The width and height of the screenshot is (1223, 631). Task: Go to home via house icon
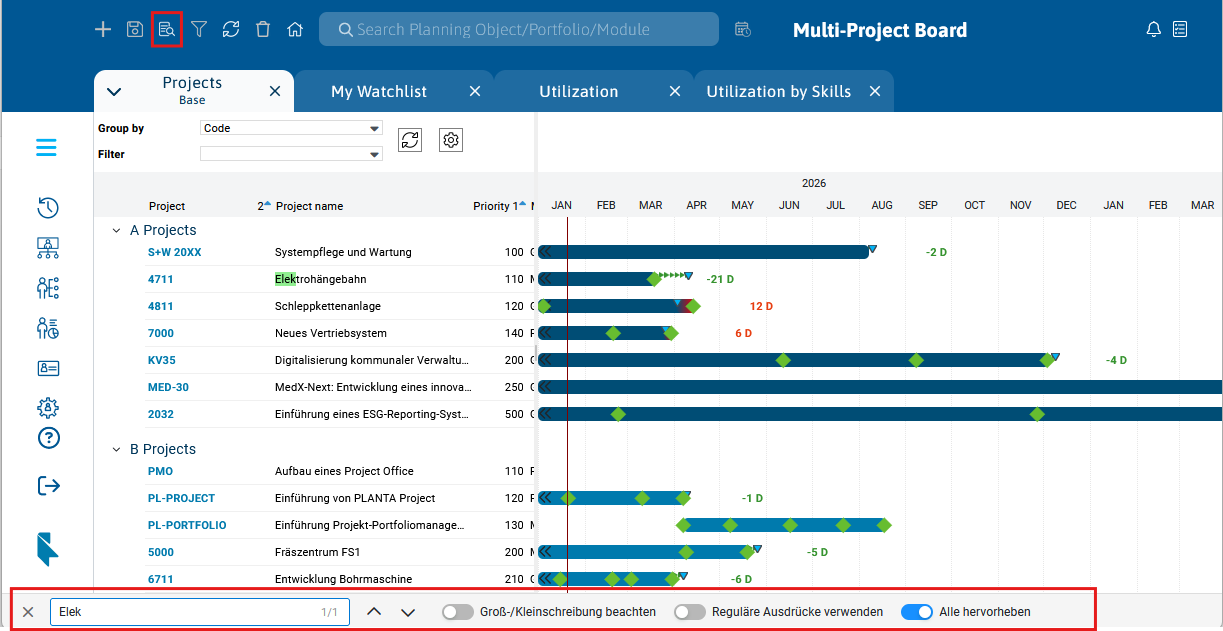pyautogui.click(x=295, y=29)
